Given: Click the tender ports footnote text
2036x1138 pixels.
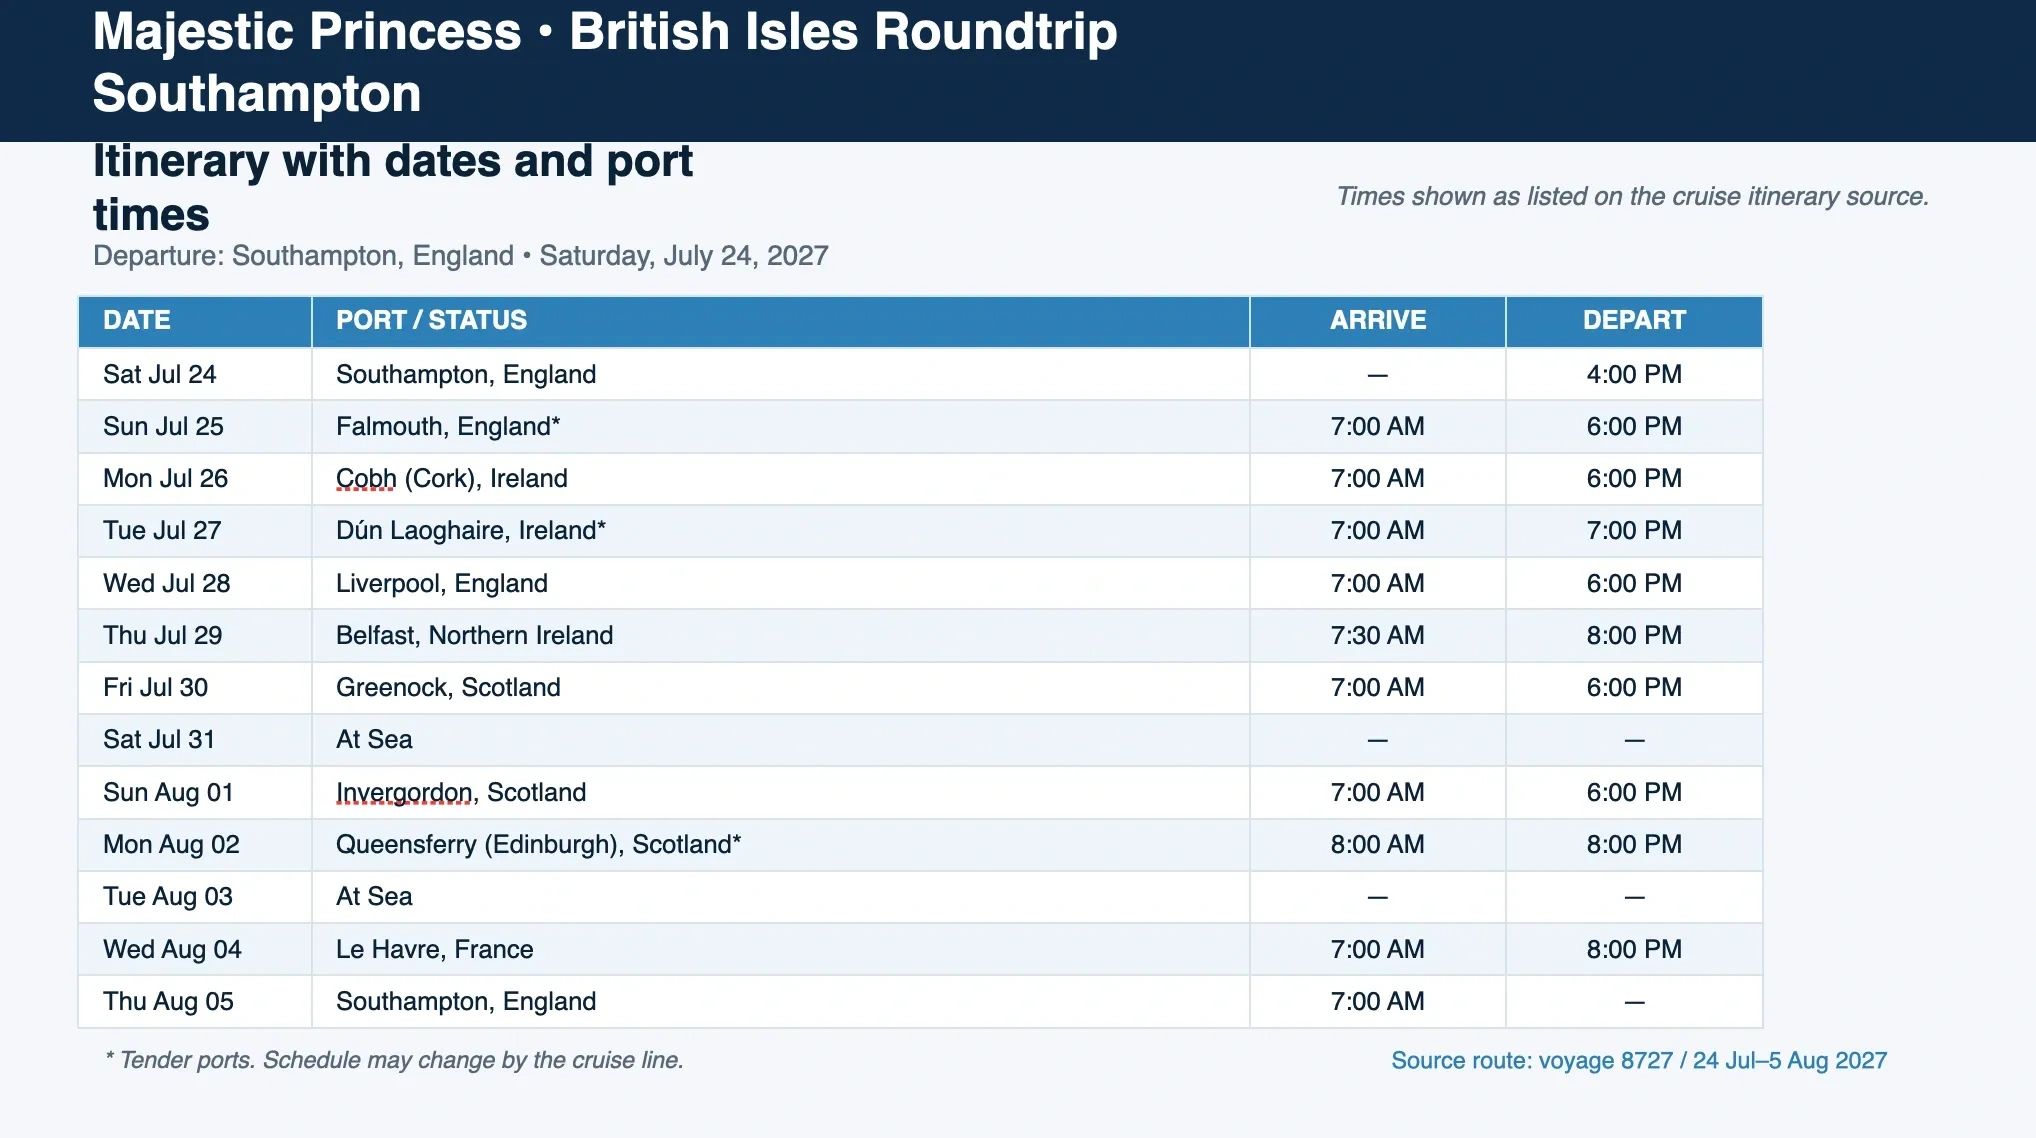Looking at the screenshot, I should click(394, 1060).
